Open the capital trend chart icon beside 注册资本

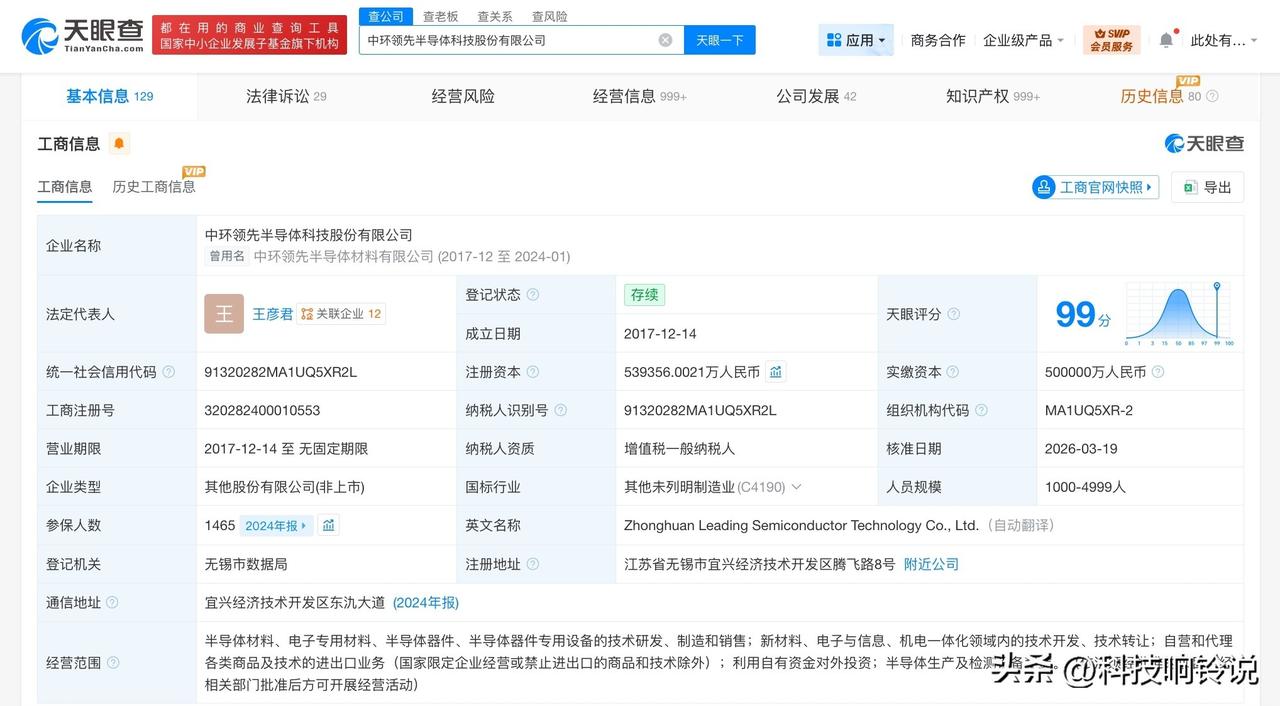(x=776, y=371)
